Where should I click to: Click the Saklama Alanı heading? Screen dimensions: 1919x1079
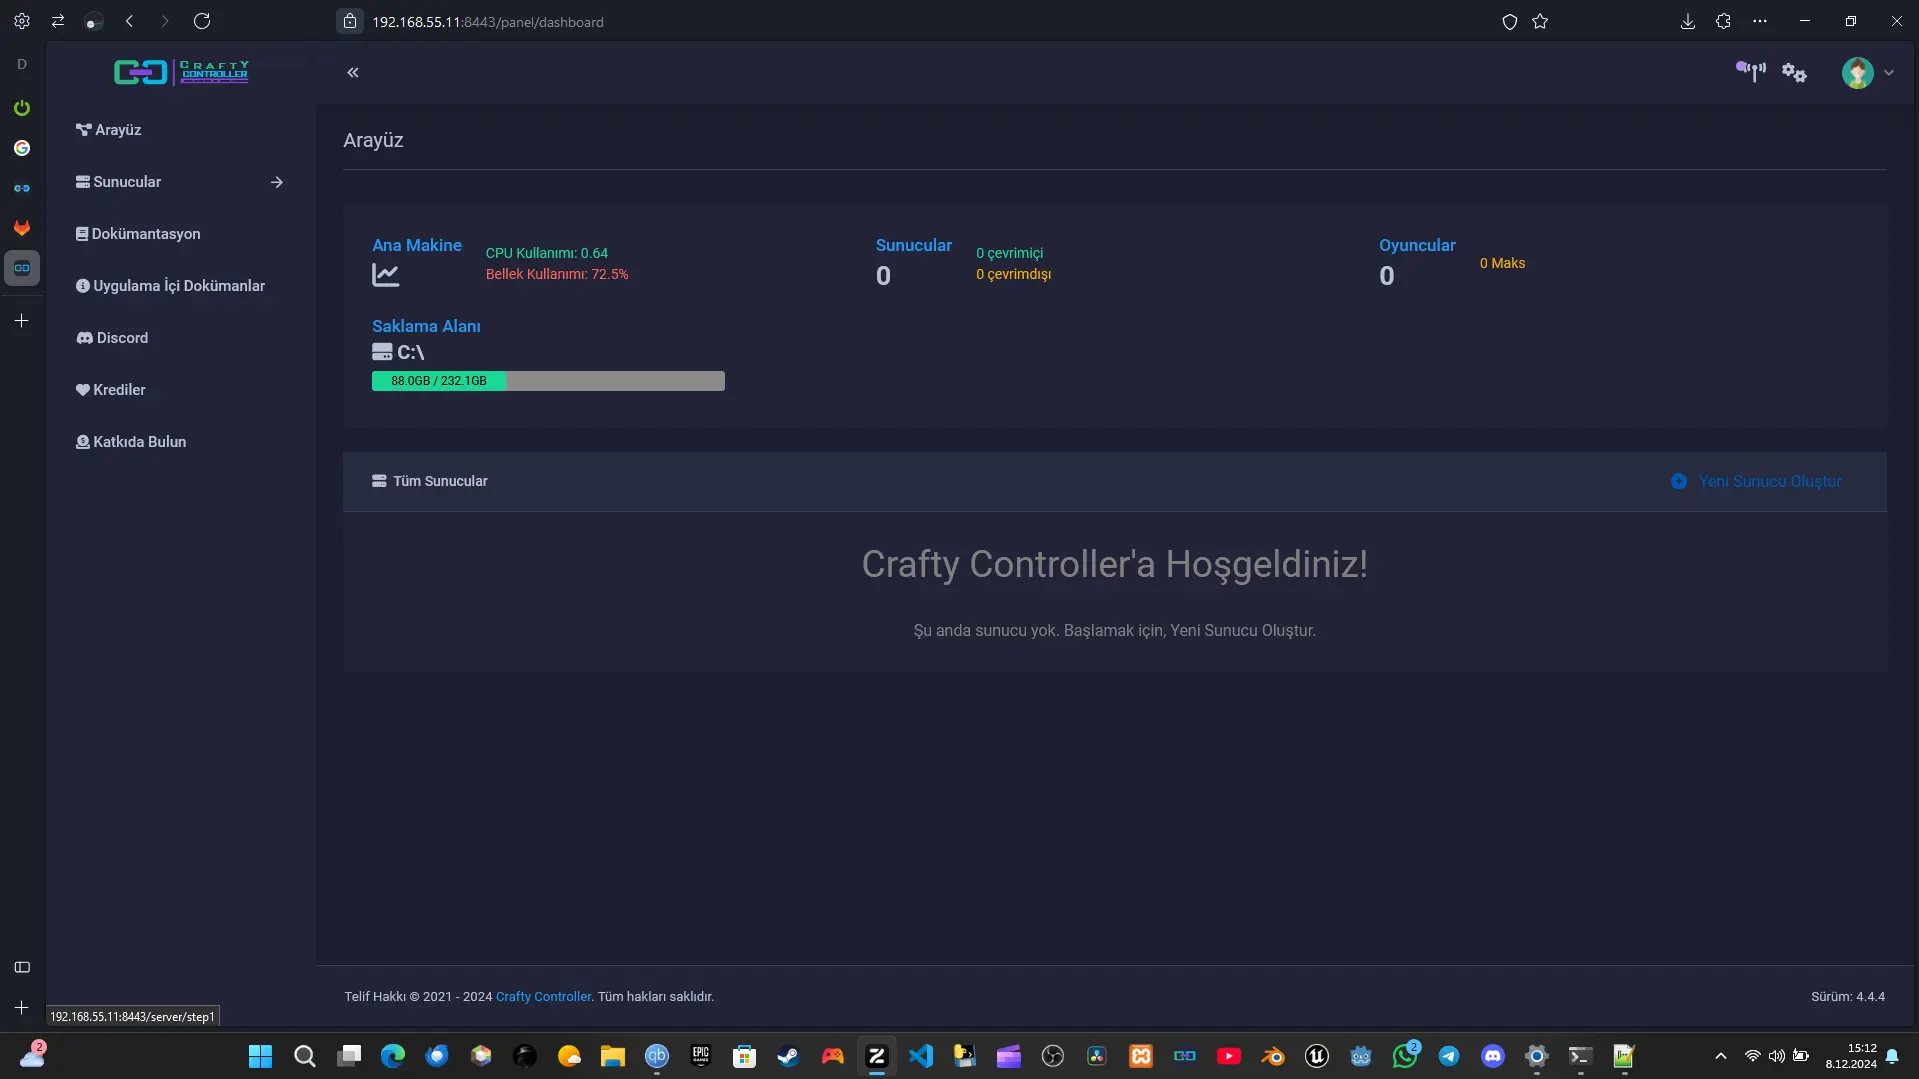pyautogui.click(x=426, y=326)
